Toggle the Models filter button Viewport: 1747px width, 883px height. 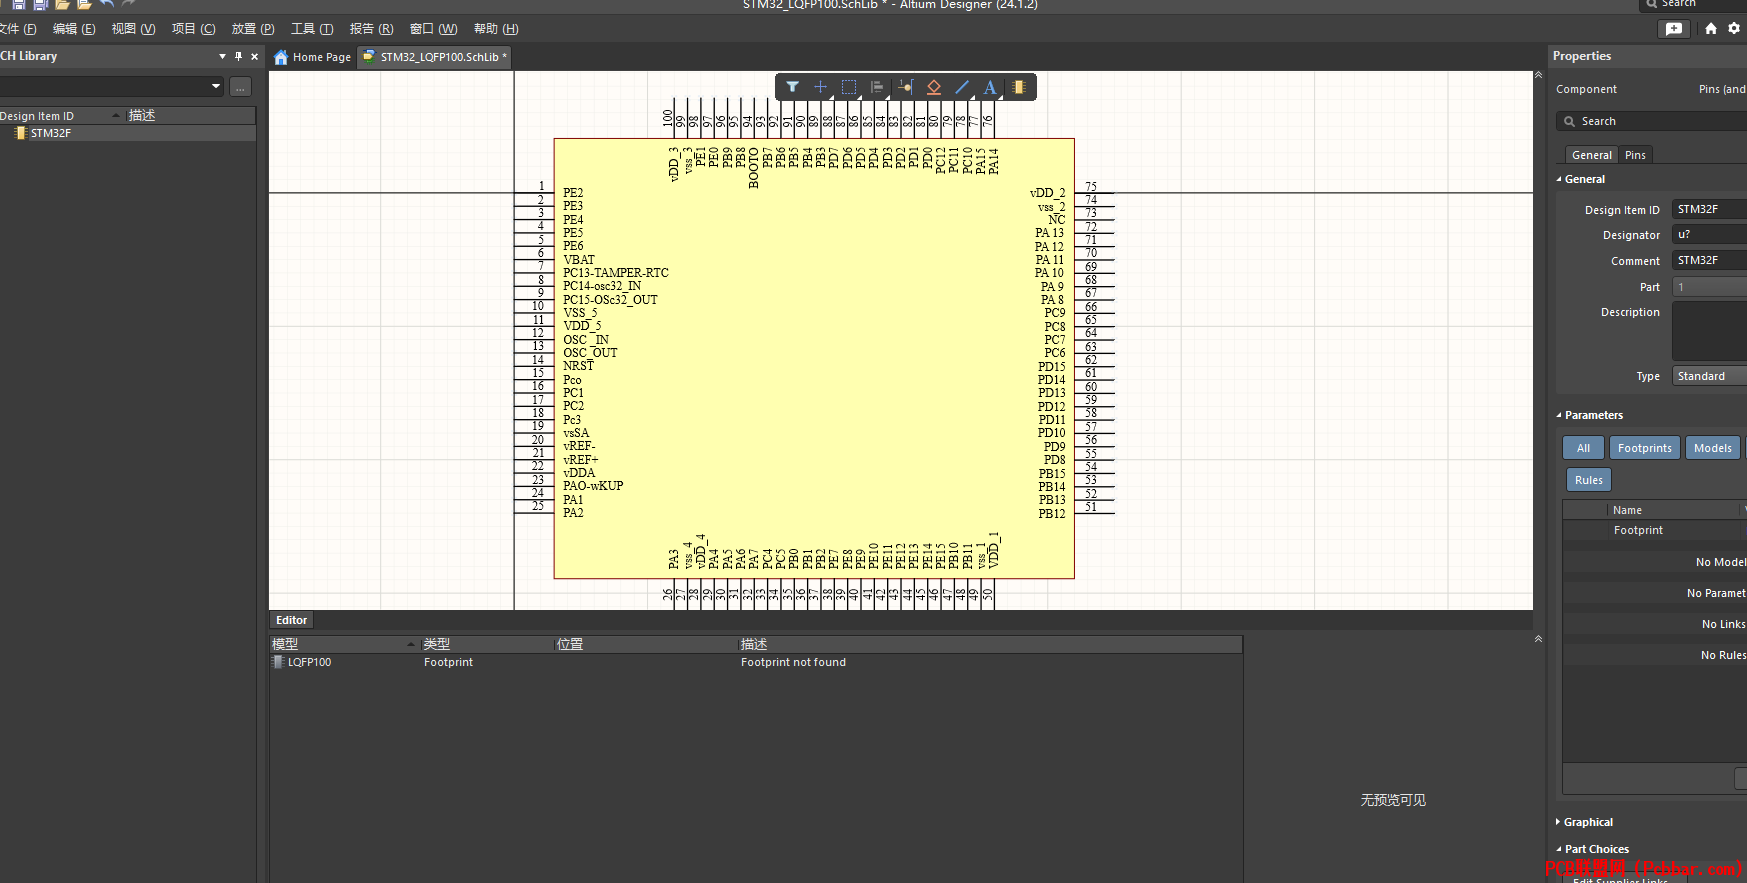coord(1713,448)
